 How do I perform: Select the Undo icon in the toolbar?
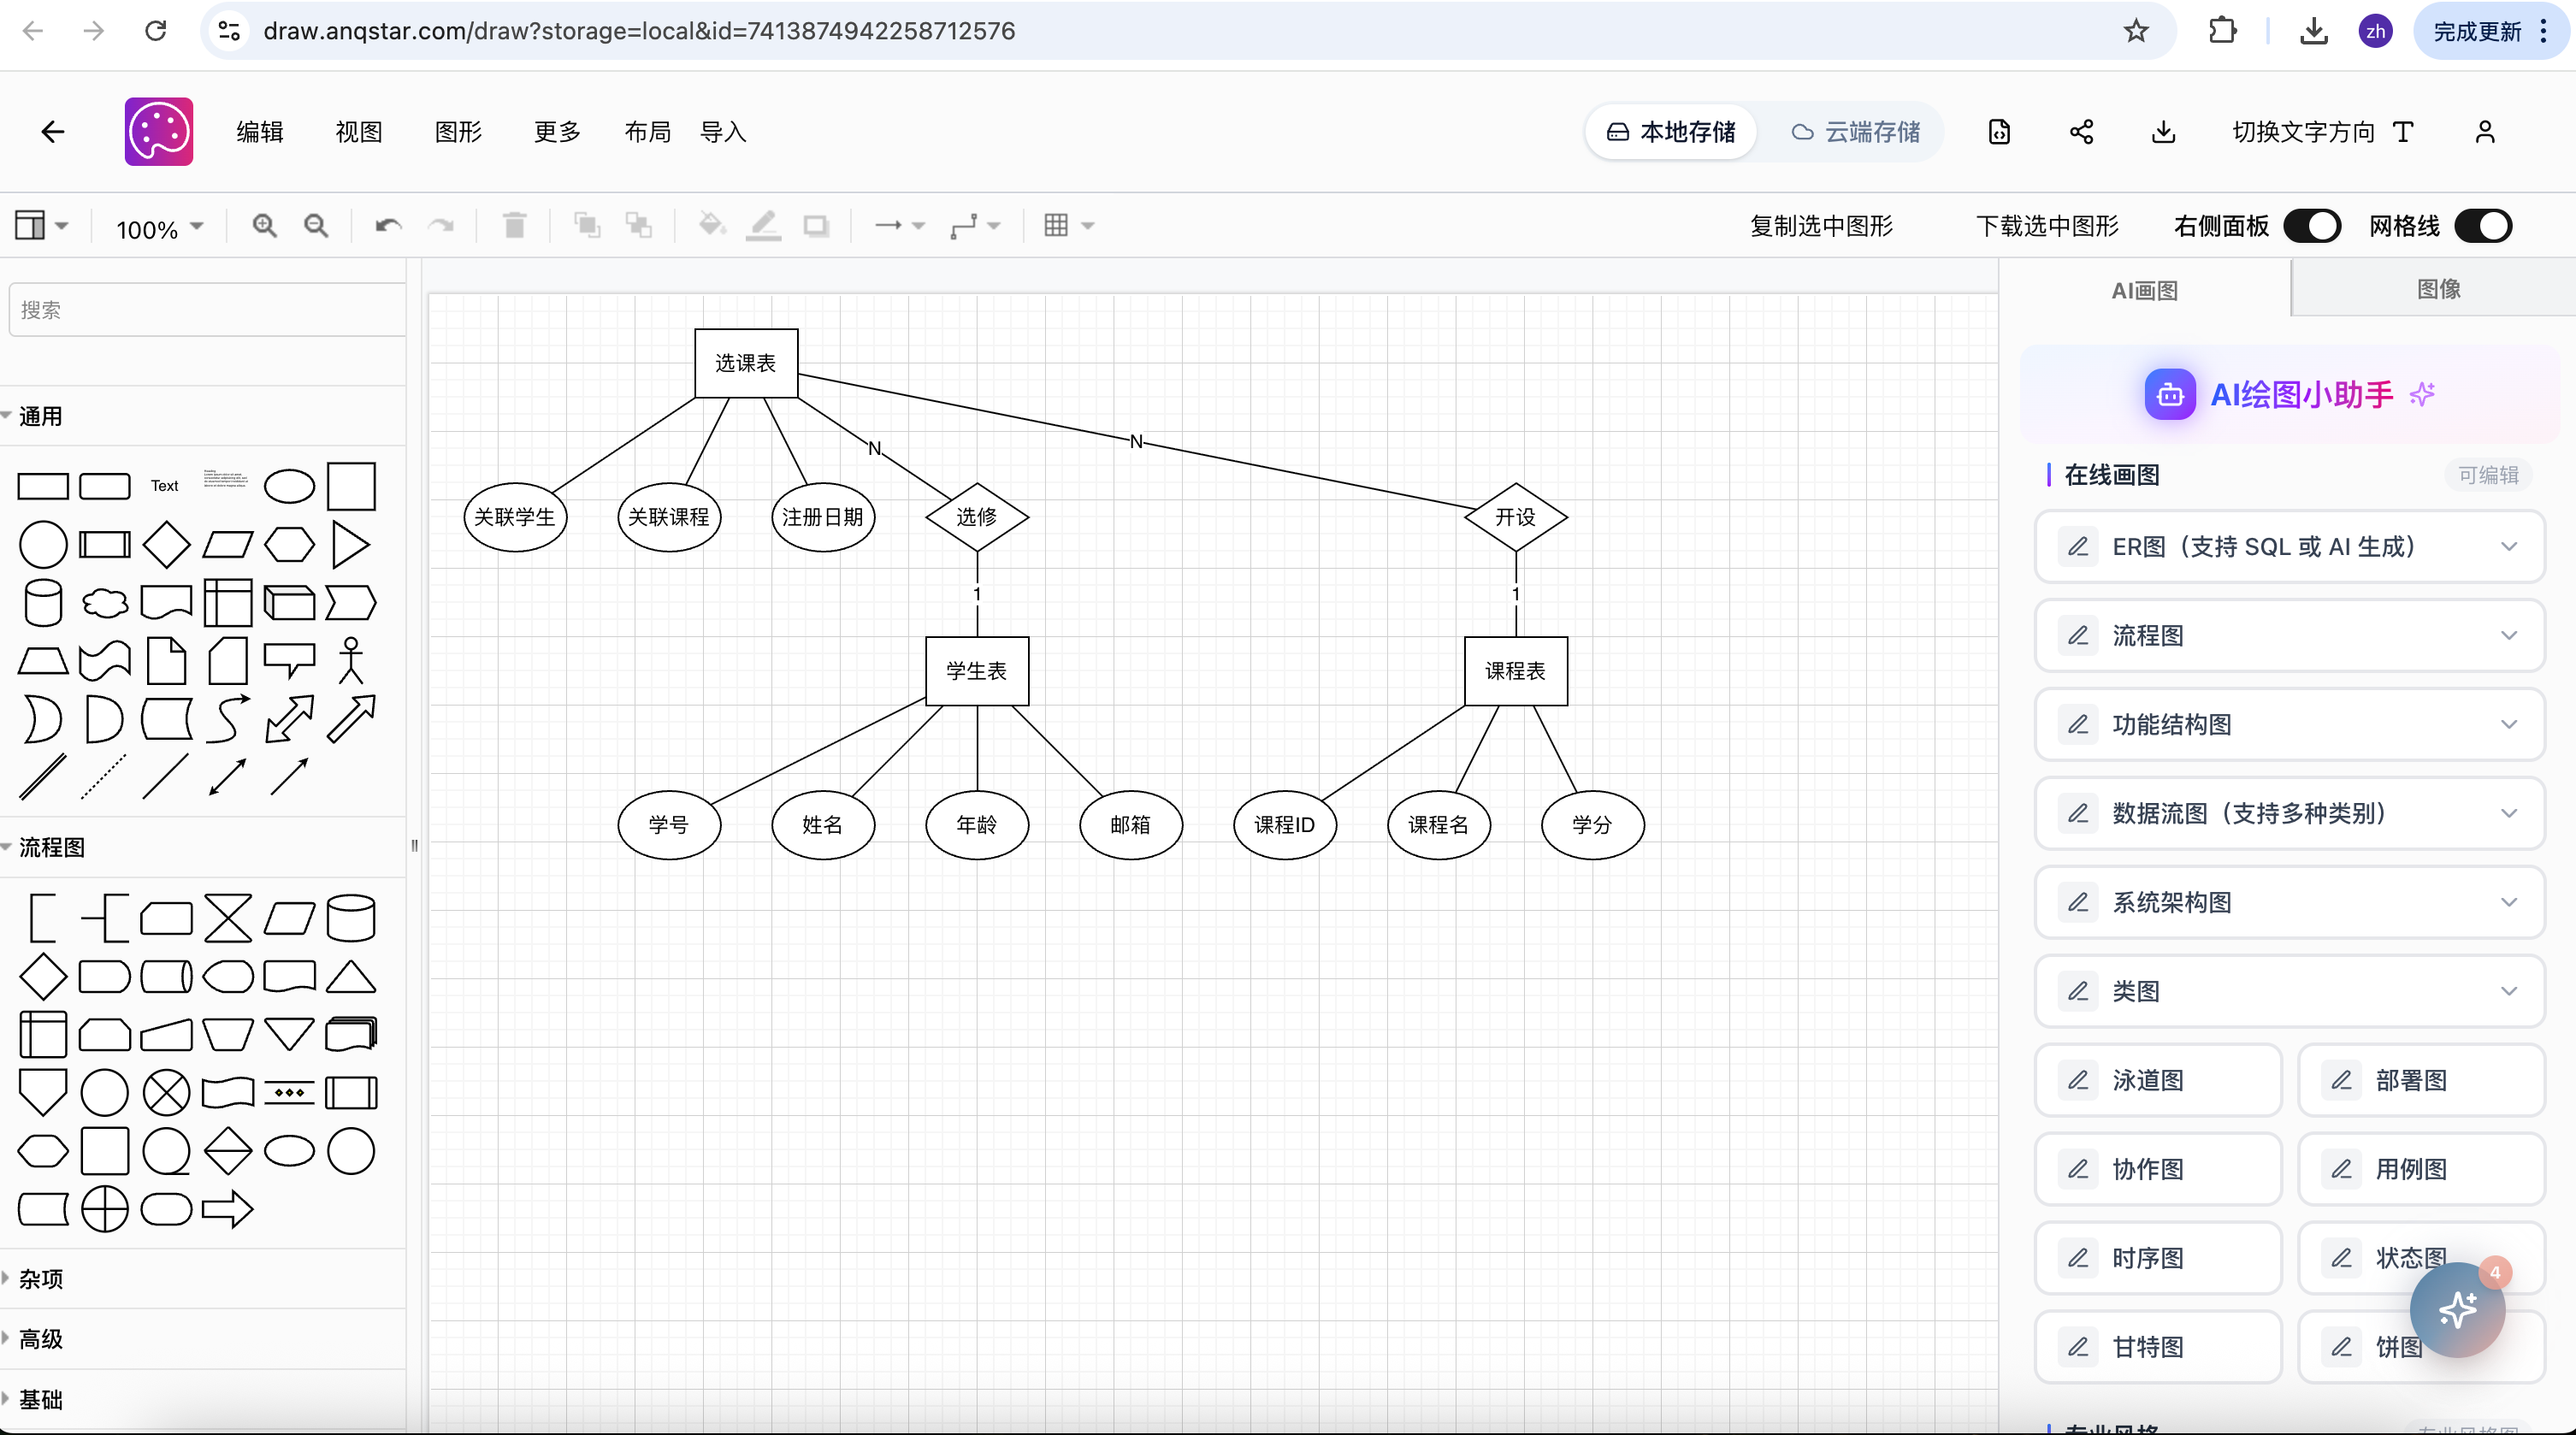tap(387, 226)
